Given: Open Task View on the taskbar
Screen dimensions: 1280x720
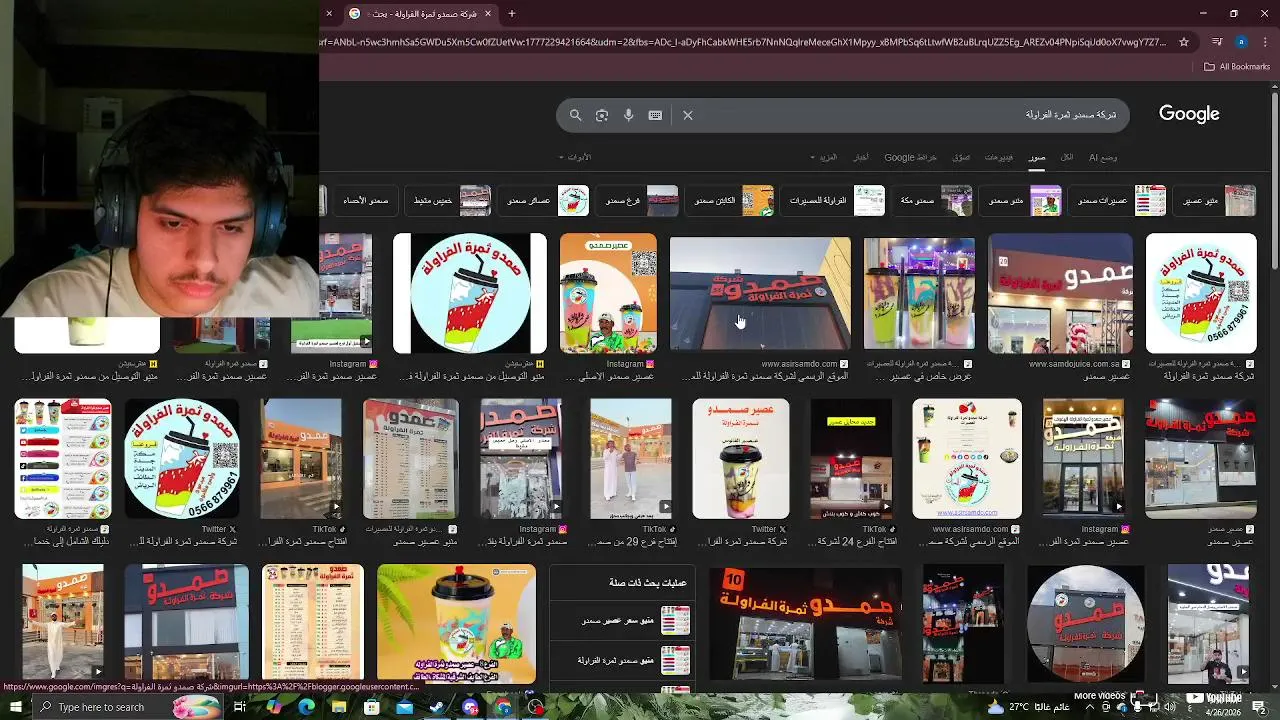Looking at the screenshot, I should click(240, 707).
